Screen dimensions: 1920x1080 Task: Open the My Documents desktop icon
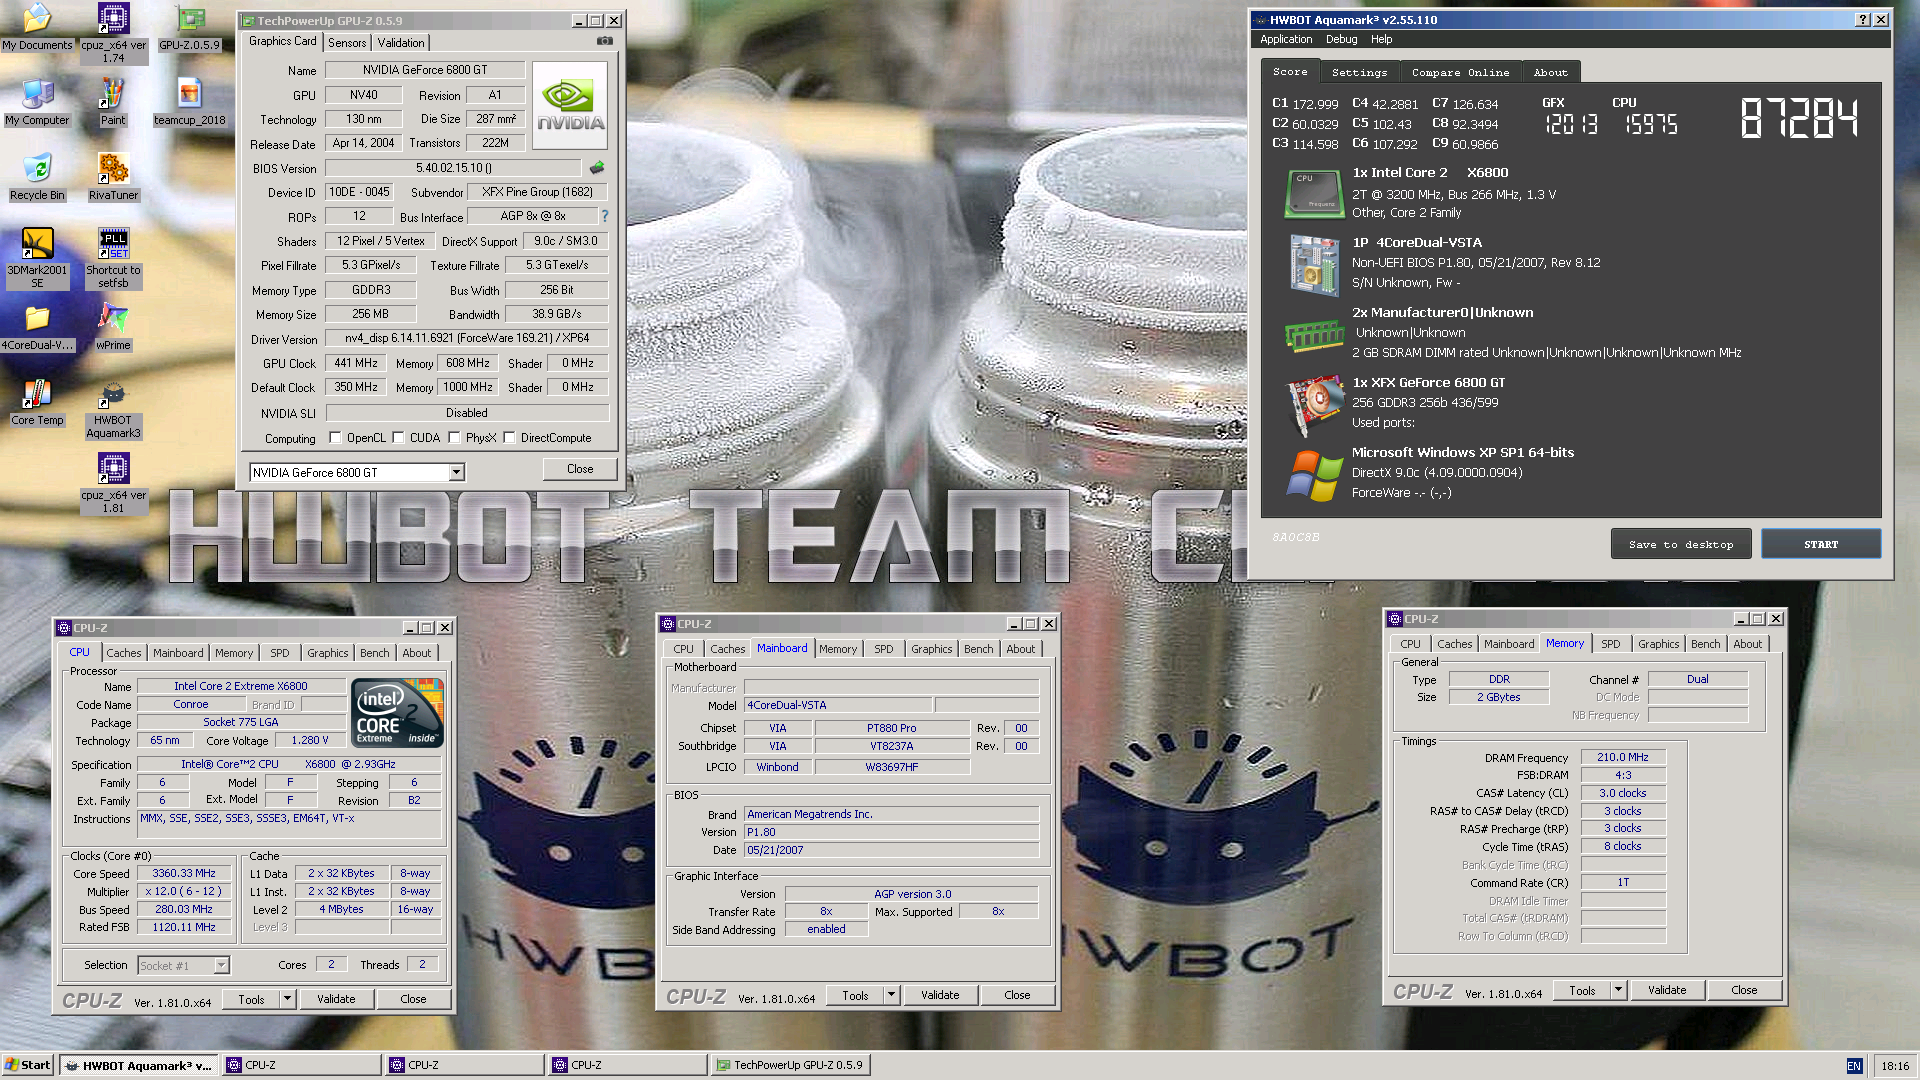(37, 27)
